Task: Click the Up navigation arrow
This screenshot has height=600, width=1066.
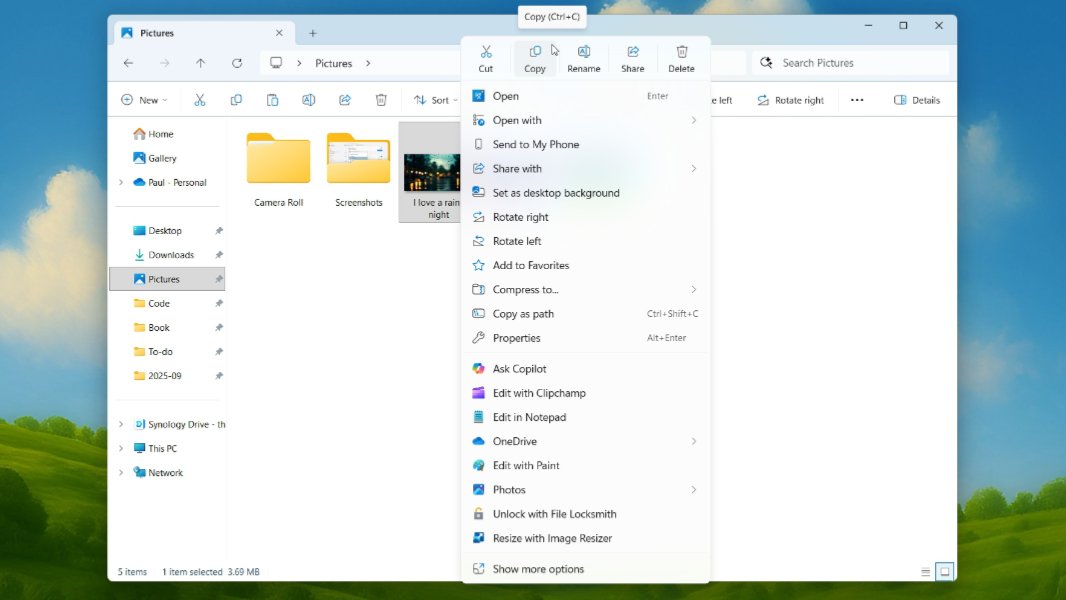Action: [201, 62]
